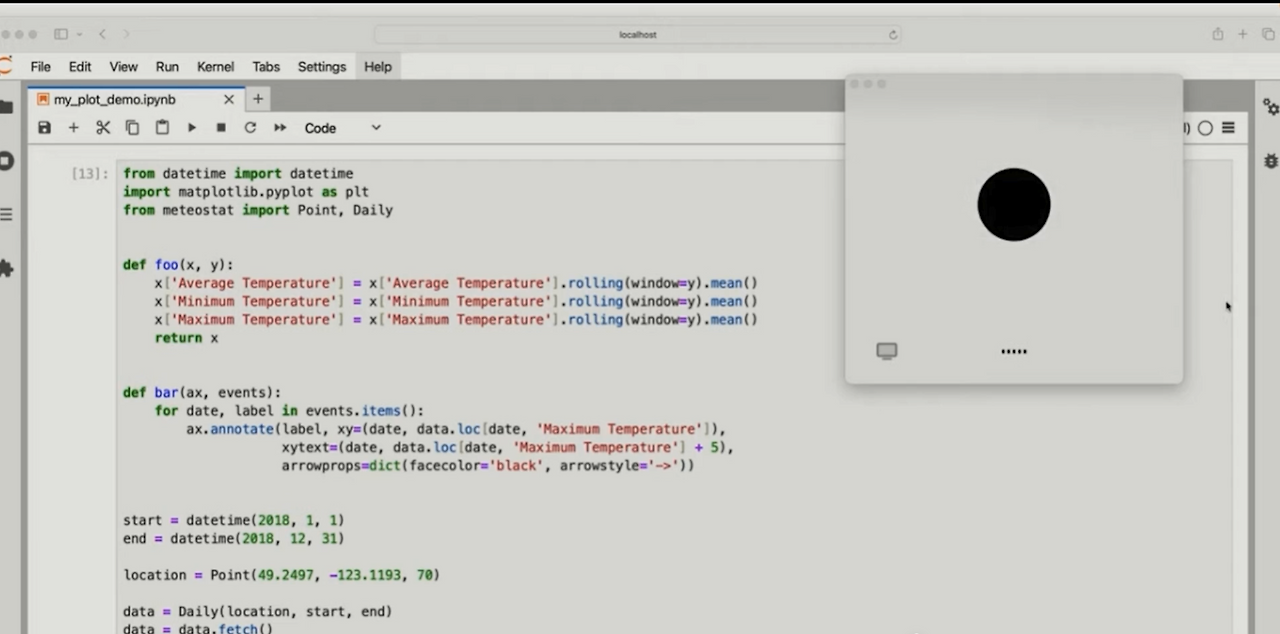Click 'from meteostat import Point, Daily' line
This screenshot has width=1280, height=634.
tap(258, 210)
